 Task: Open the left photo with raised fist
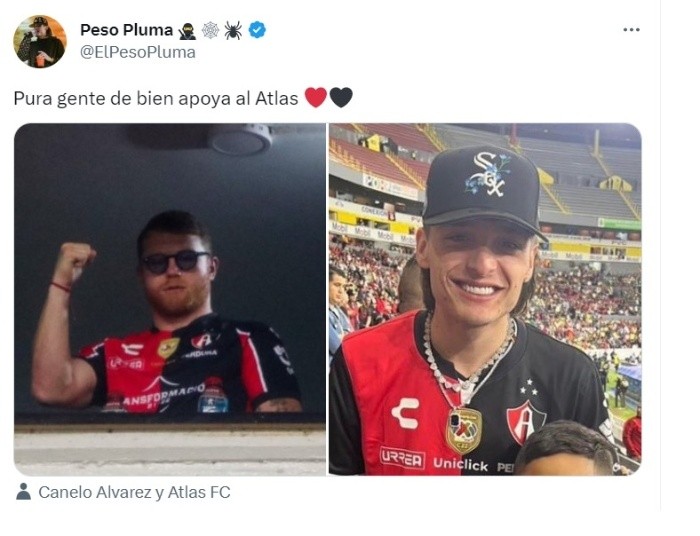pos(170,299)
